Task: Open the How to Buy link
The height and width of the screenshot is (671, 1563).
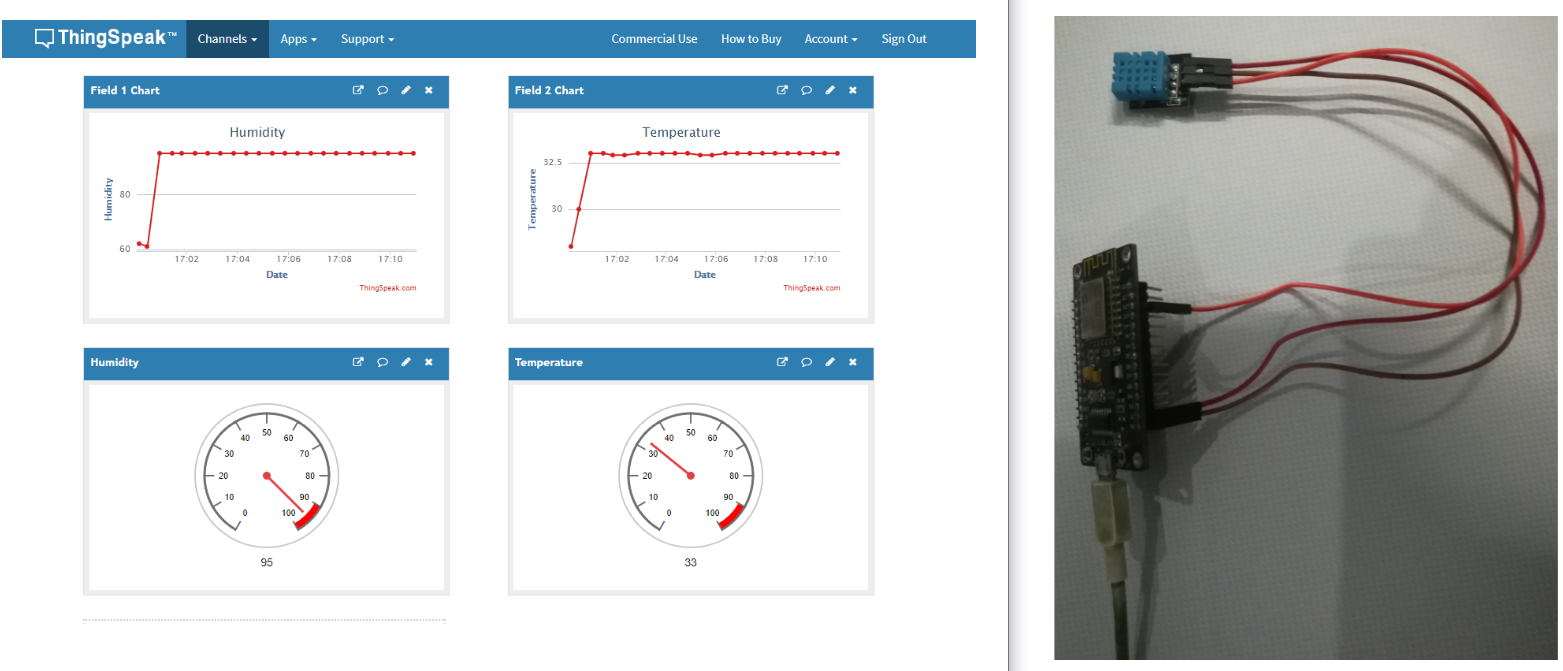Action: point(751,39)
